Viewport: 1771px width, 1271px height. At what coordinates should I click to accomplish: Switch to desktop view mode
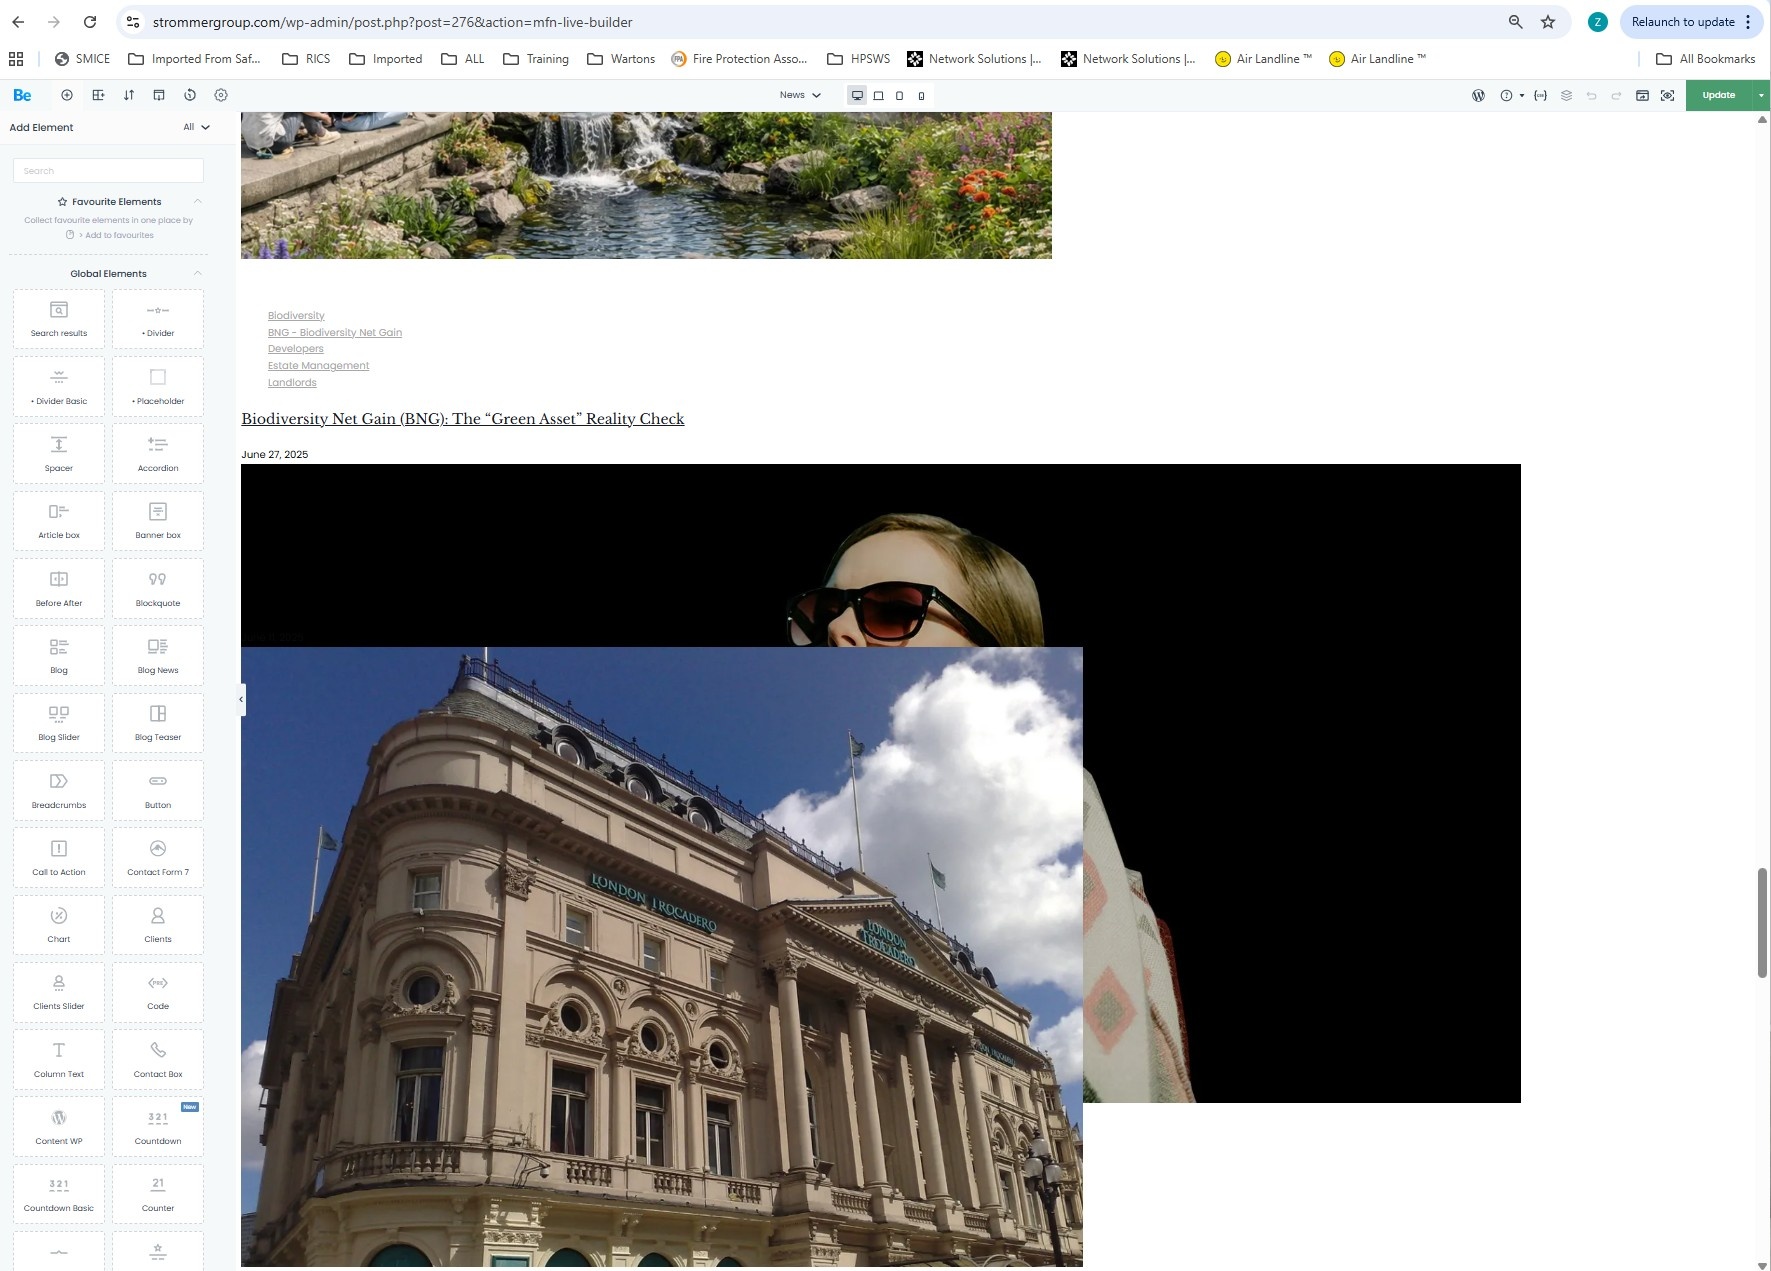point(857,96)
